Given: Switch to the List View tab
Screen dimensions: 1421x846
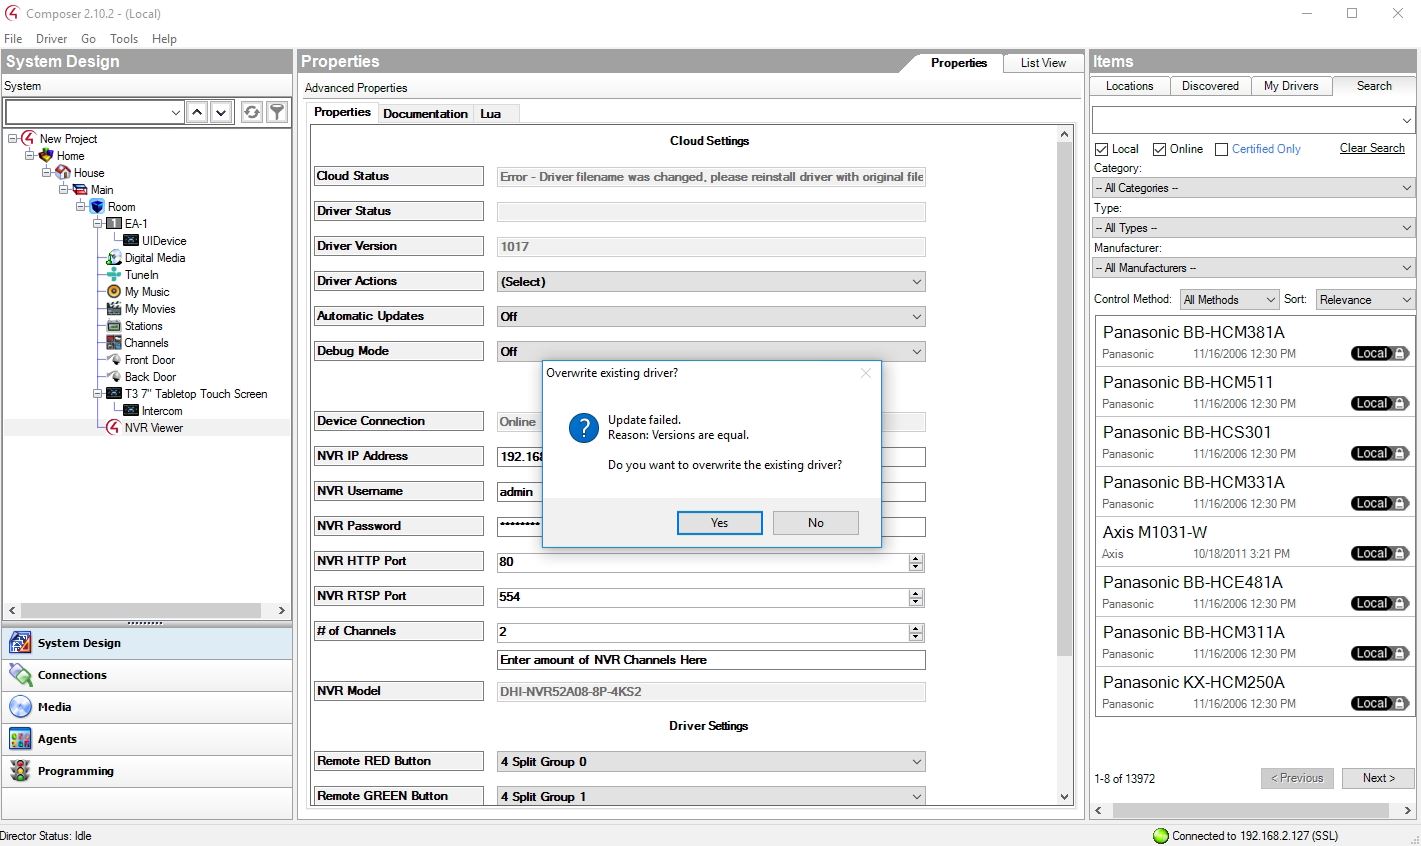Looking at the screenshot, I should click(x=1043, y=63).
